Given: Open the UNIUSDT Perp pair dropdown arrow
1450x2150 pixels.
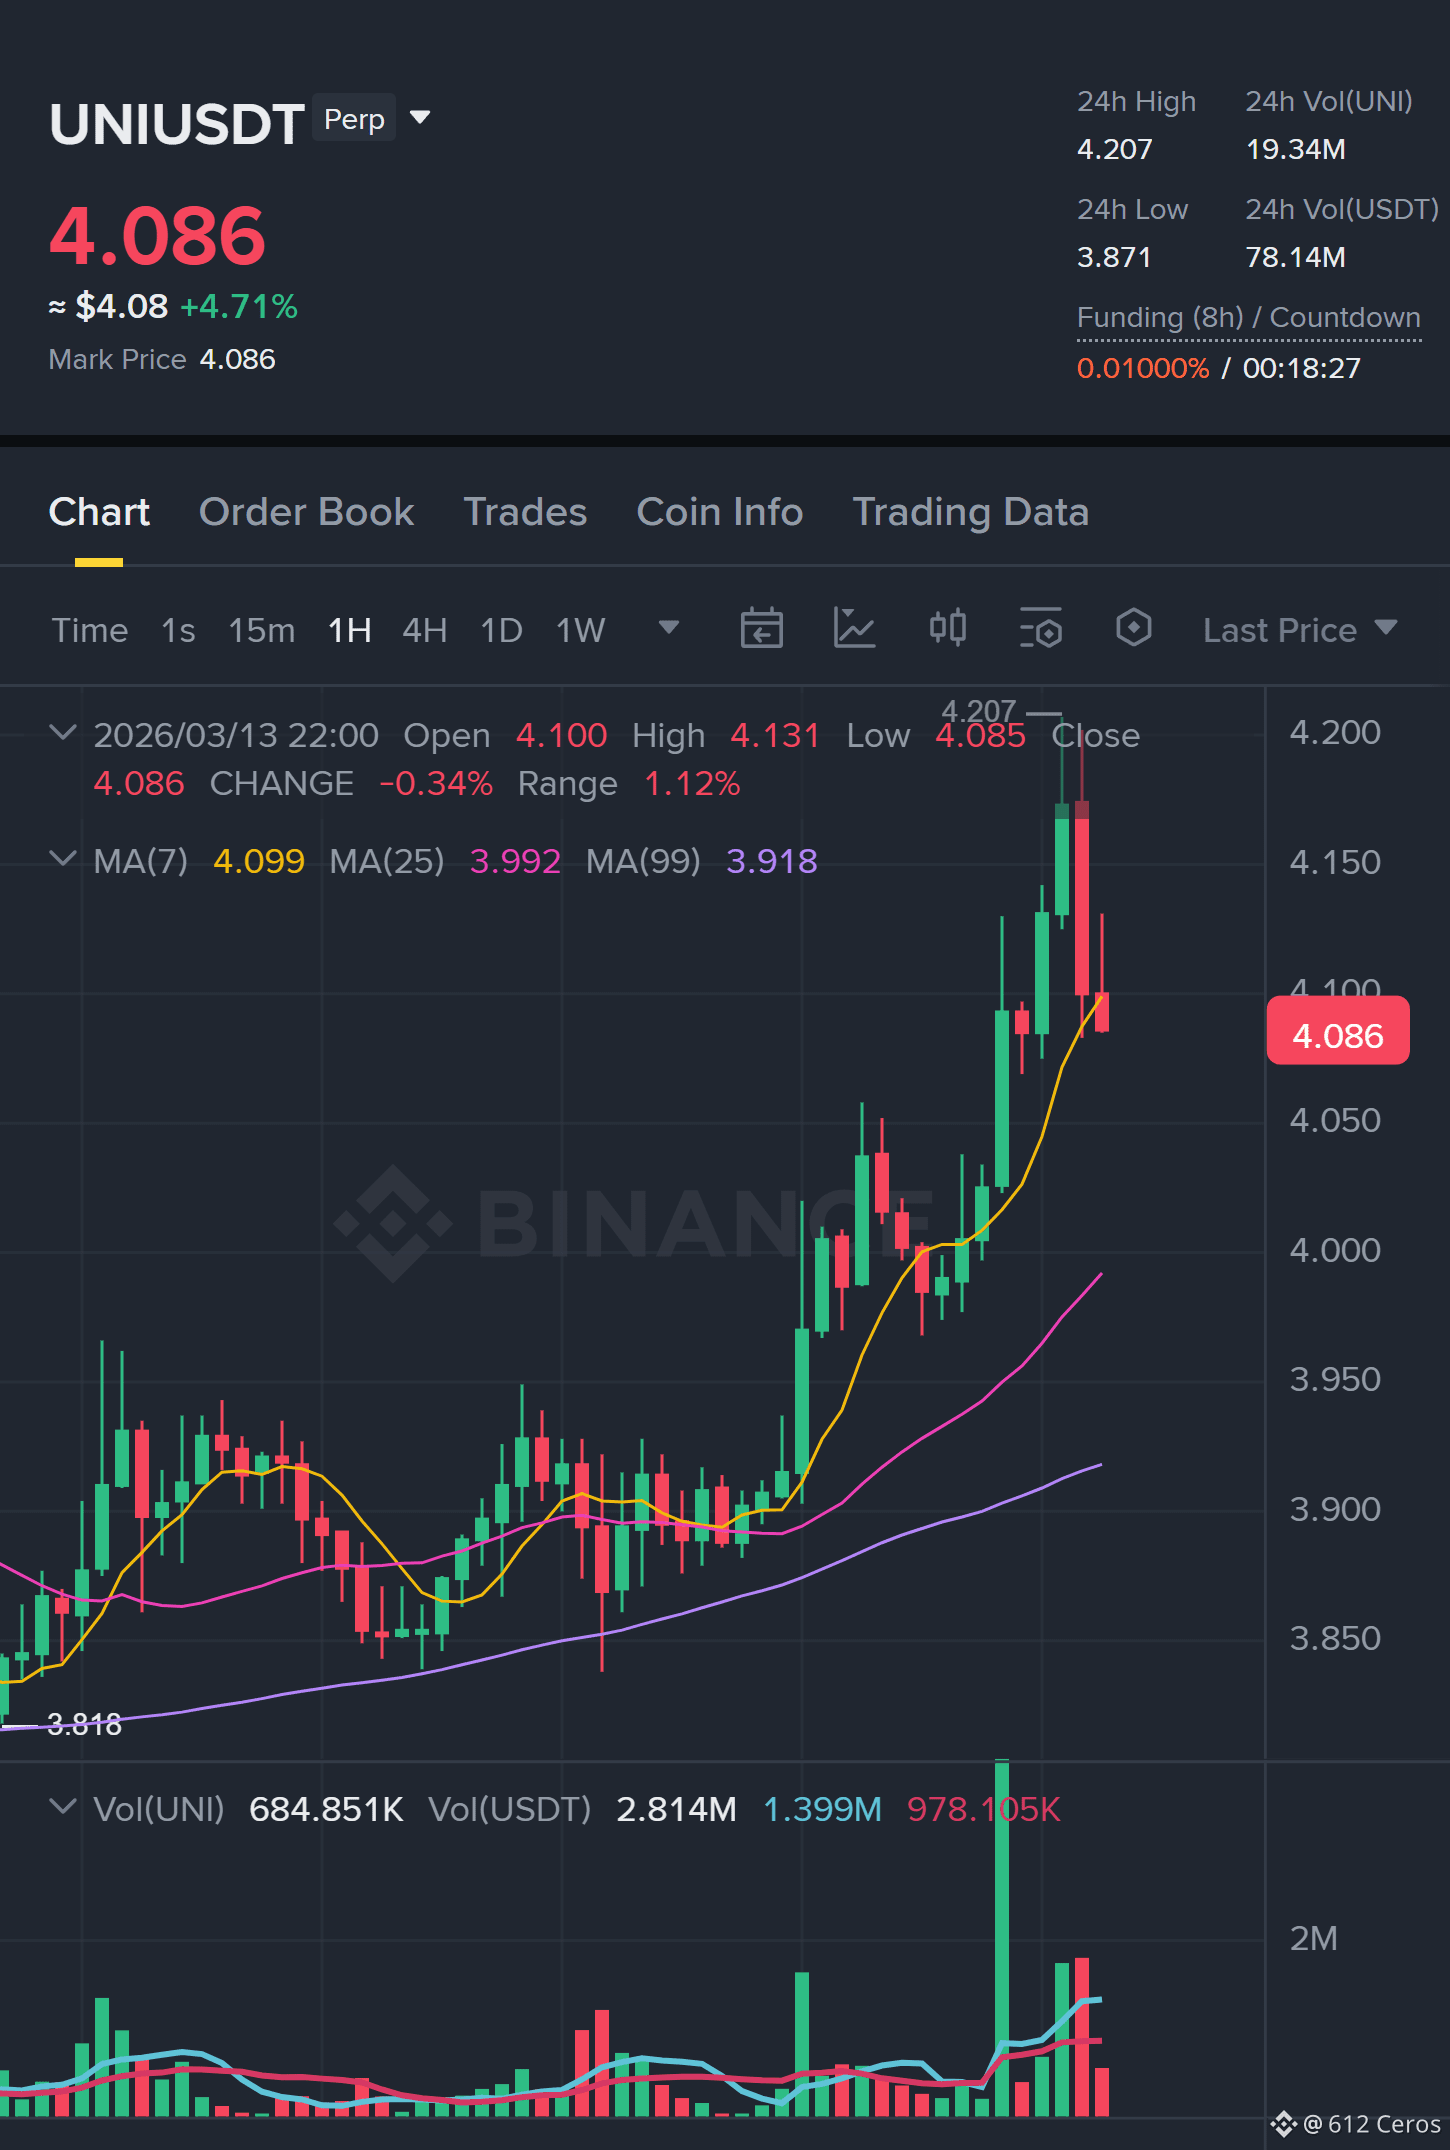Looking at the screenshot, I should tap(420, 118).
